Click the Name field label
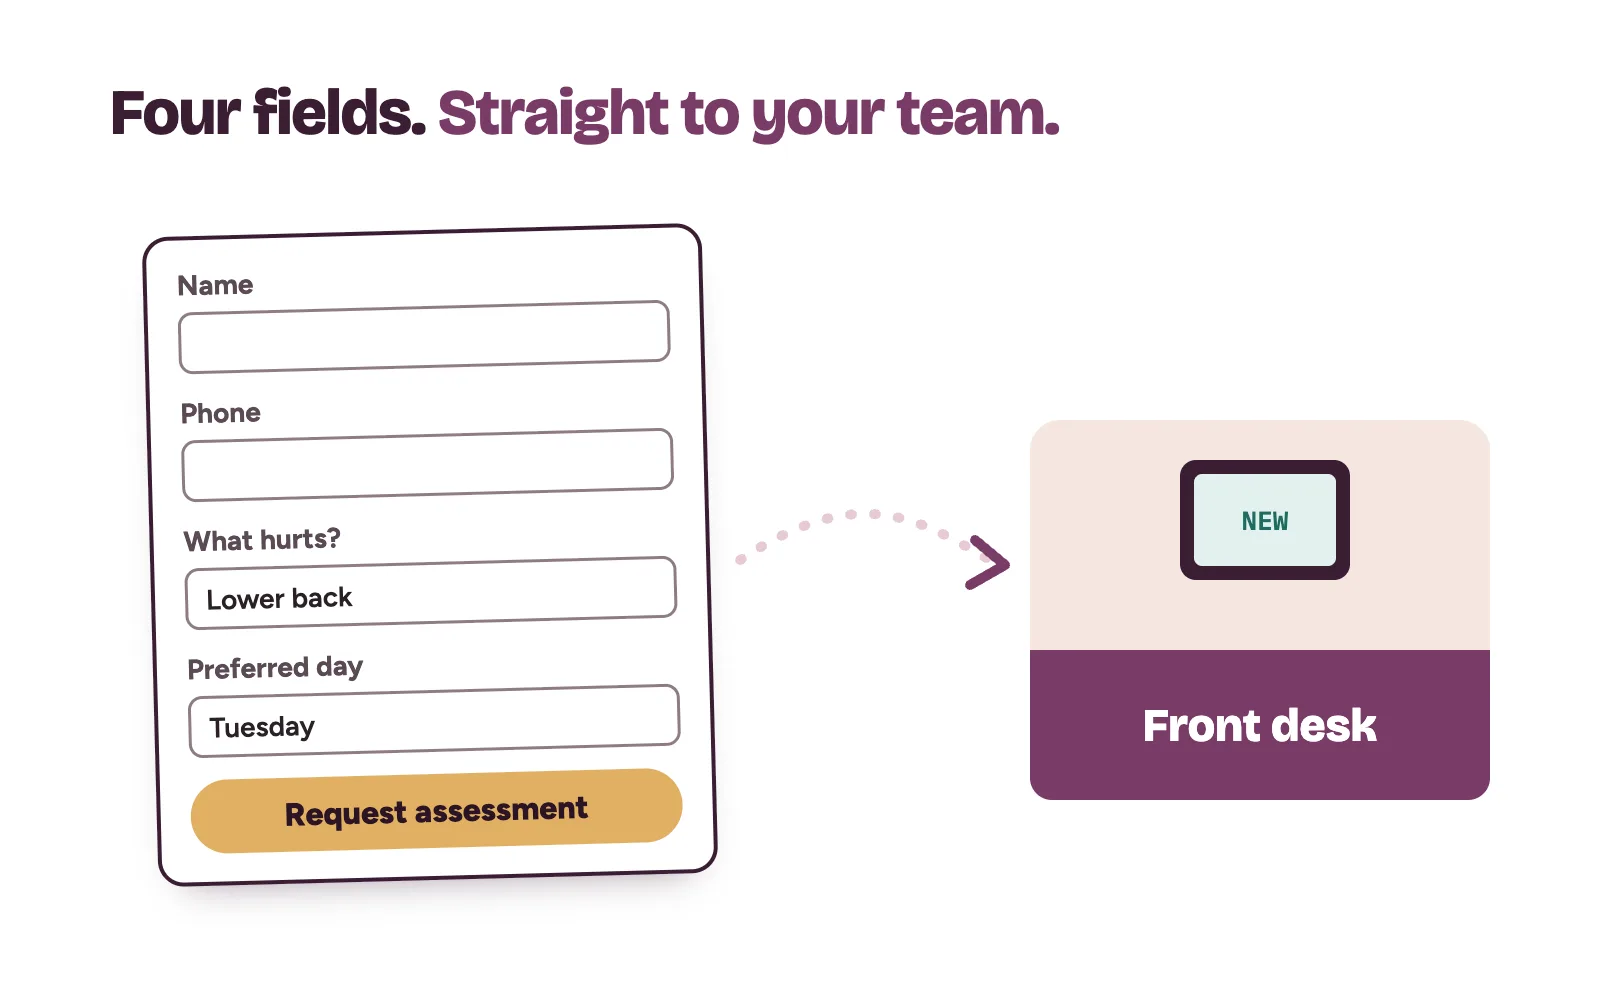 (215, 285)
